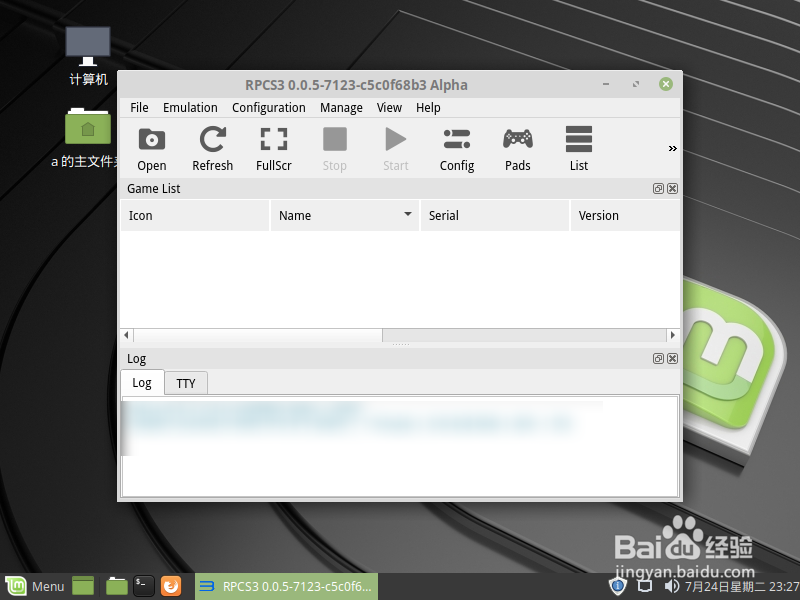Open the Linux Mint Menu
The height and width of the screenshot is (600, 800).
coord(35,586)
